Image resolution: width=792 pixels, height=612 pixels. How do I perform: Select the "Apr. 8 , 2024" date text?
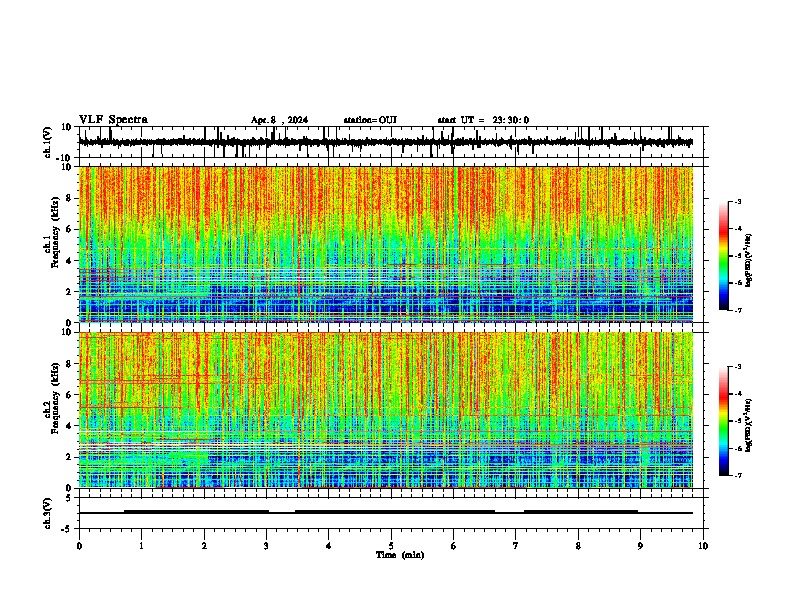click(x=279, y=120)
